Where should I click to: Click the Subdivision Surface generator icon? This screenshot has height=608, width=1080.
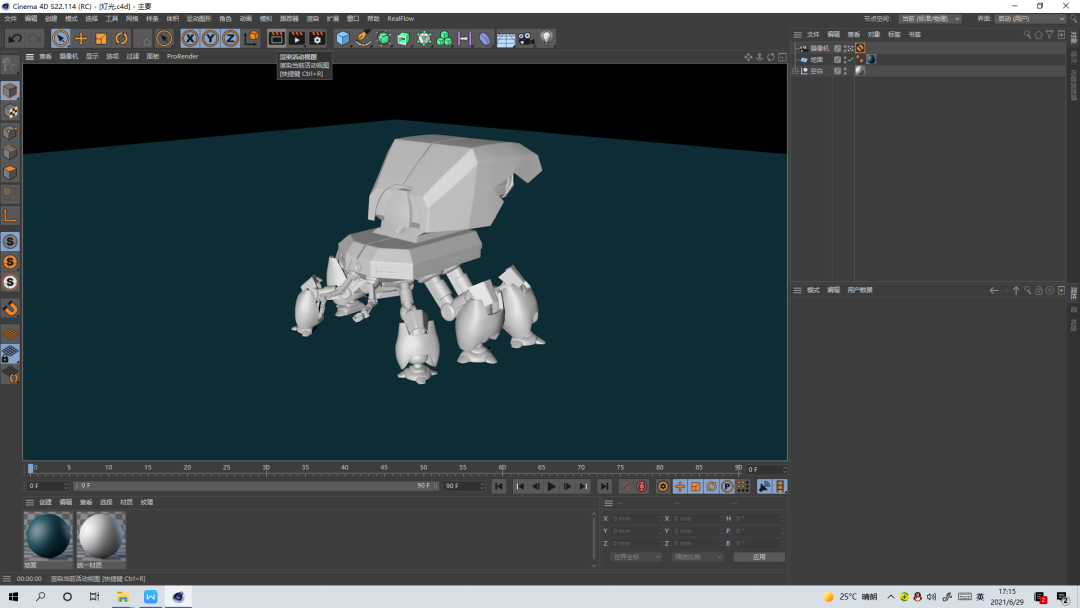click(384, 39)
